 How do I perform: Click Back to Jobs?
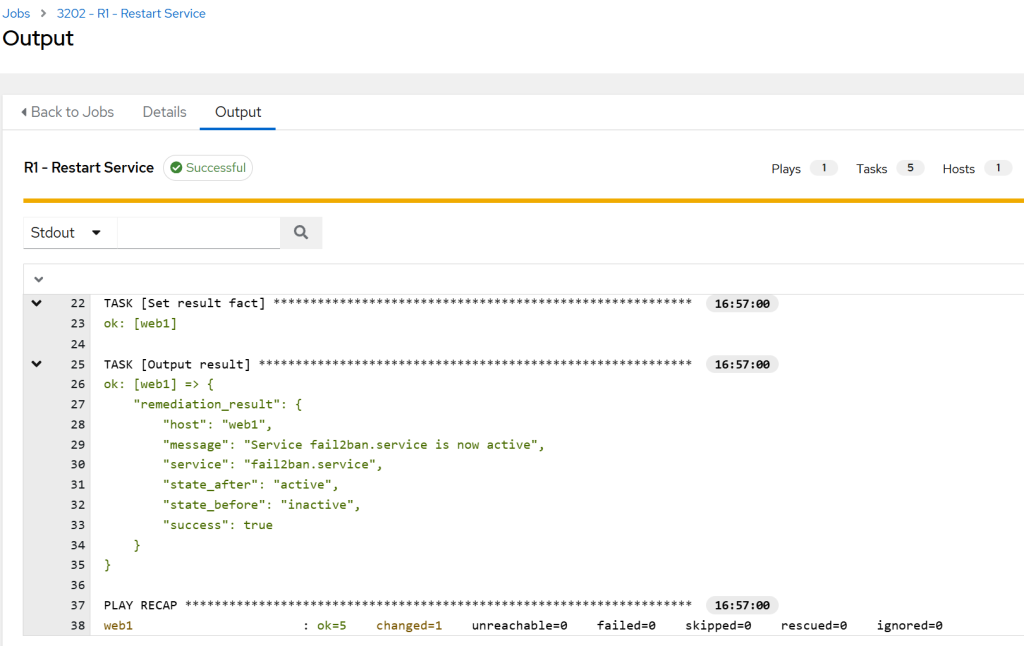72,112
